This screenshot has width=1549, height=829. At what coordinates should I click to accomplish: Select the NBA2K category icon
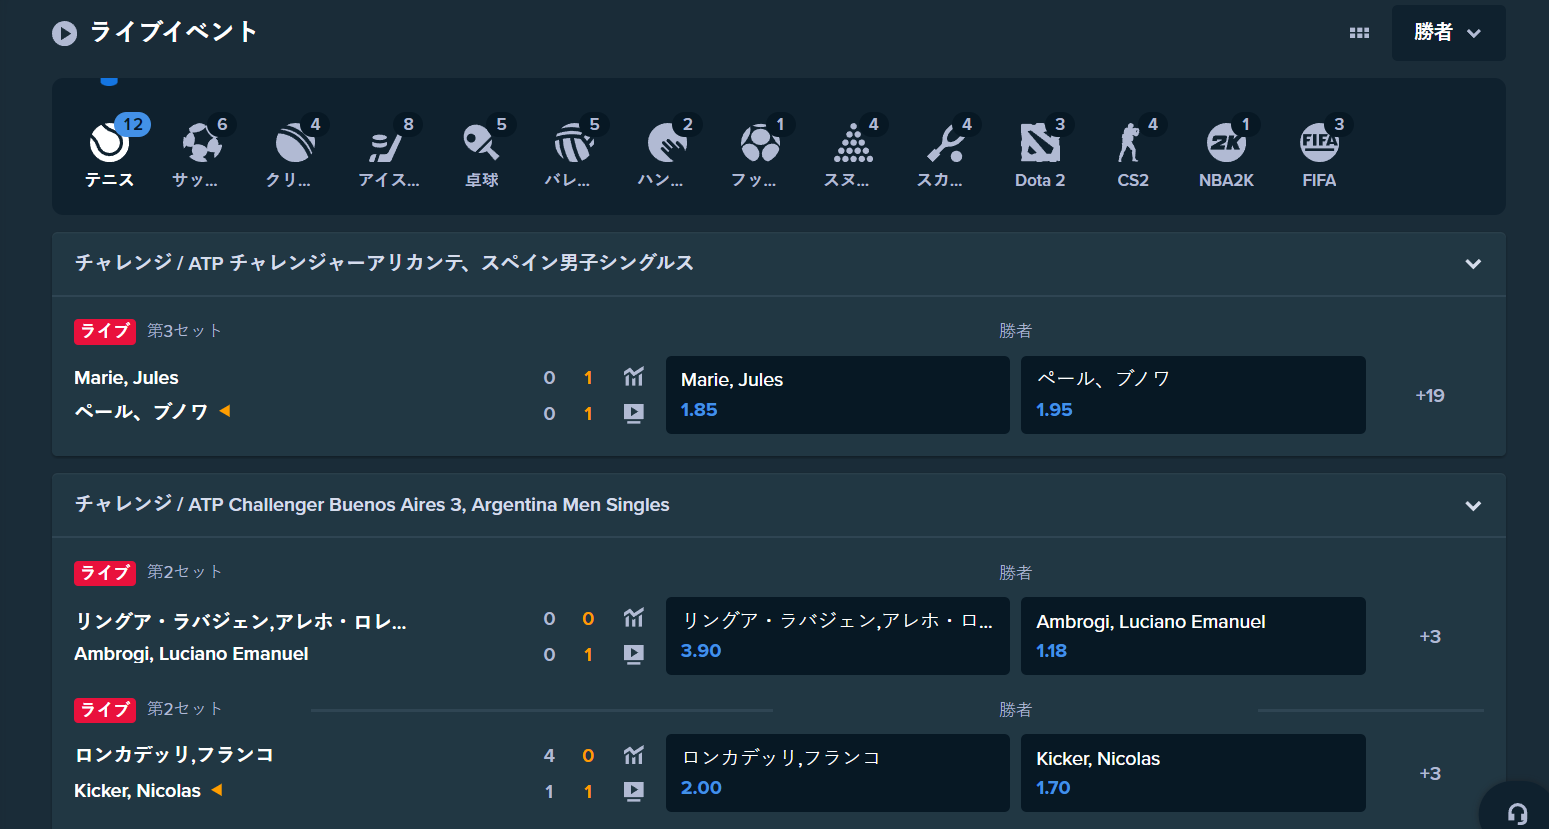click(1226, 150)
